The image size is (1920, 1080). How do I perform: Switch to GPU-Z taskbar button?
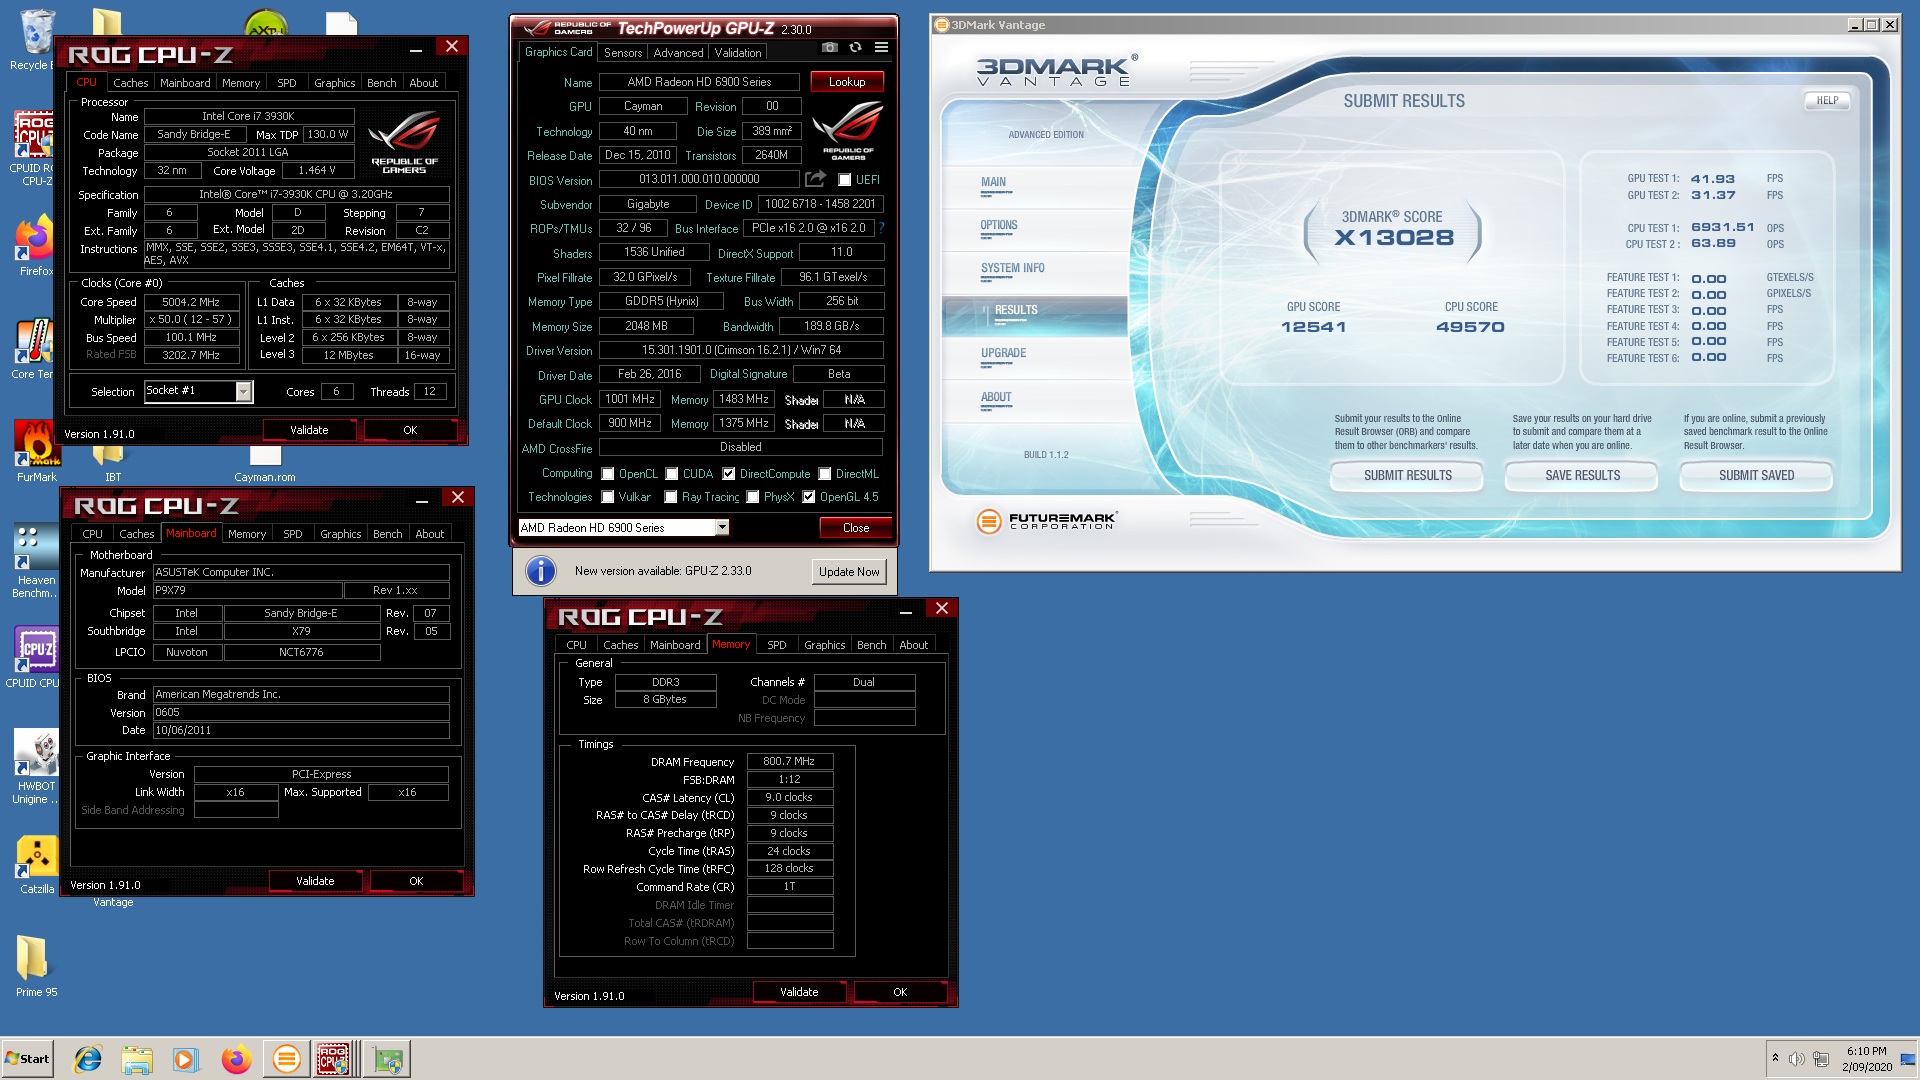(386, 1059)
